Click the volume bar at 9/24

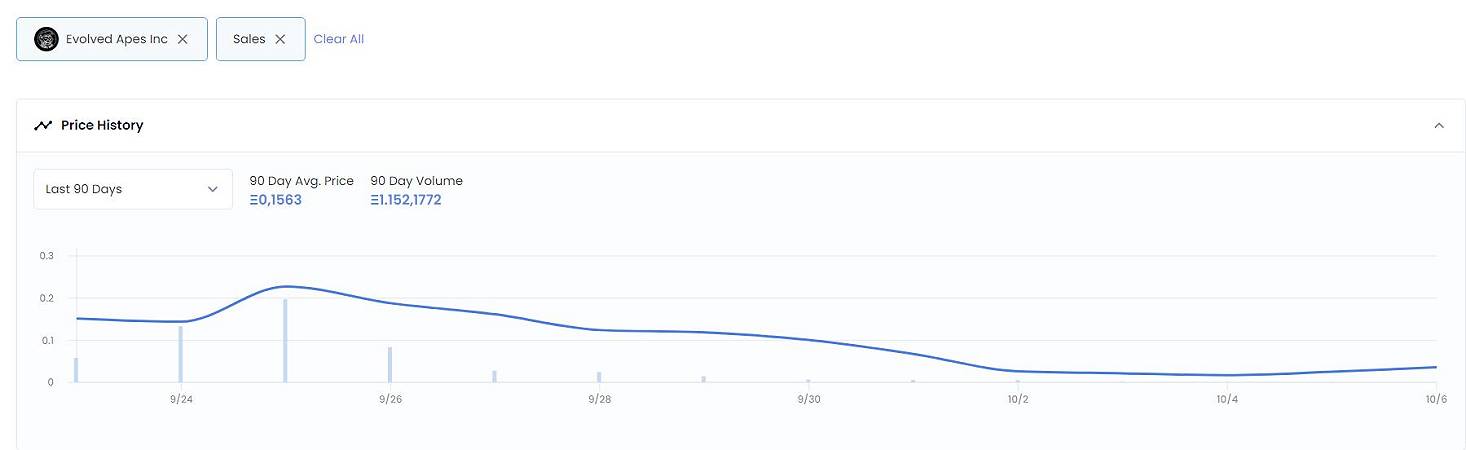181,354
